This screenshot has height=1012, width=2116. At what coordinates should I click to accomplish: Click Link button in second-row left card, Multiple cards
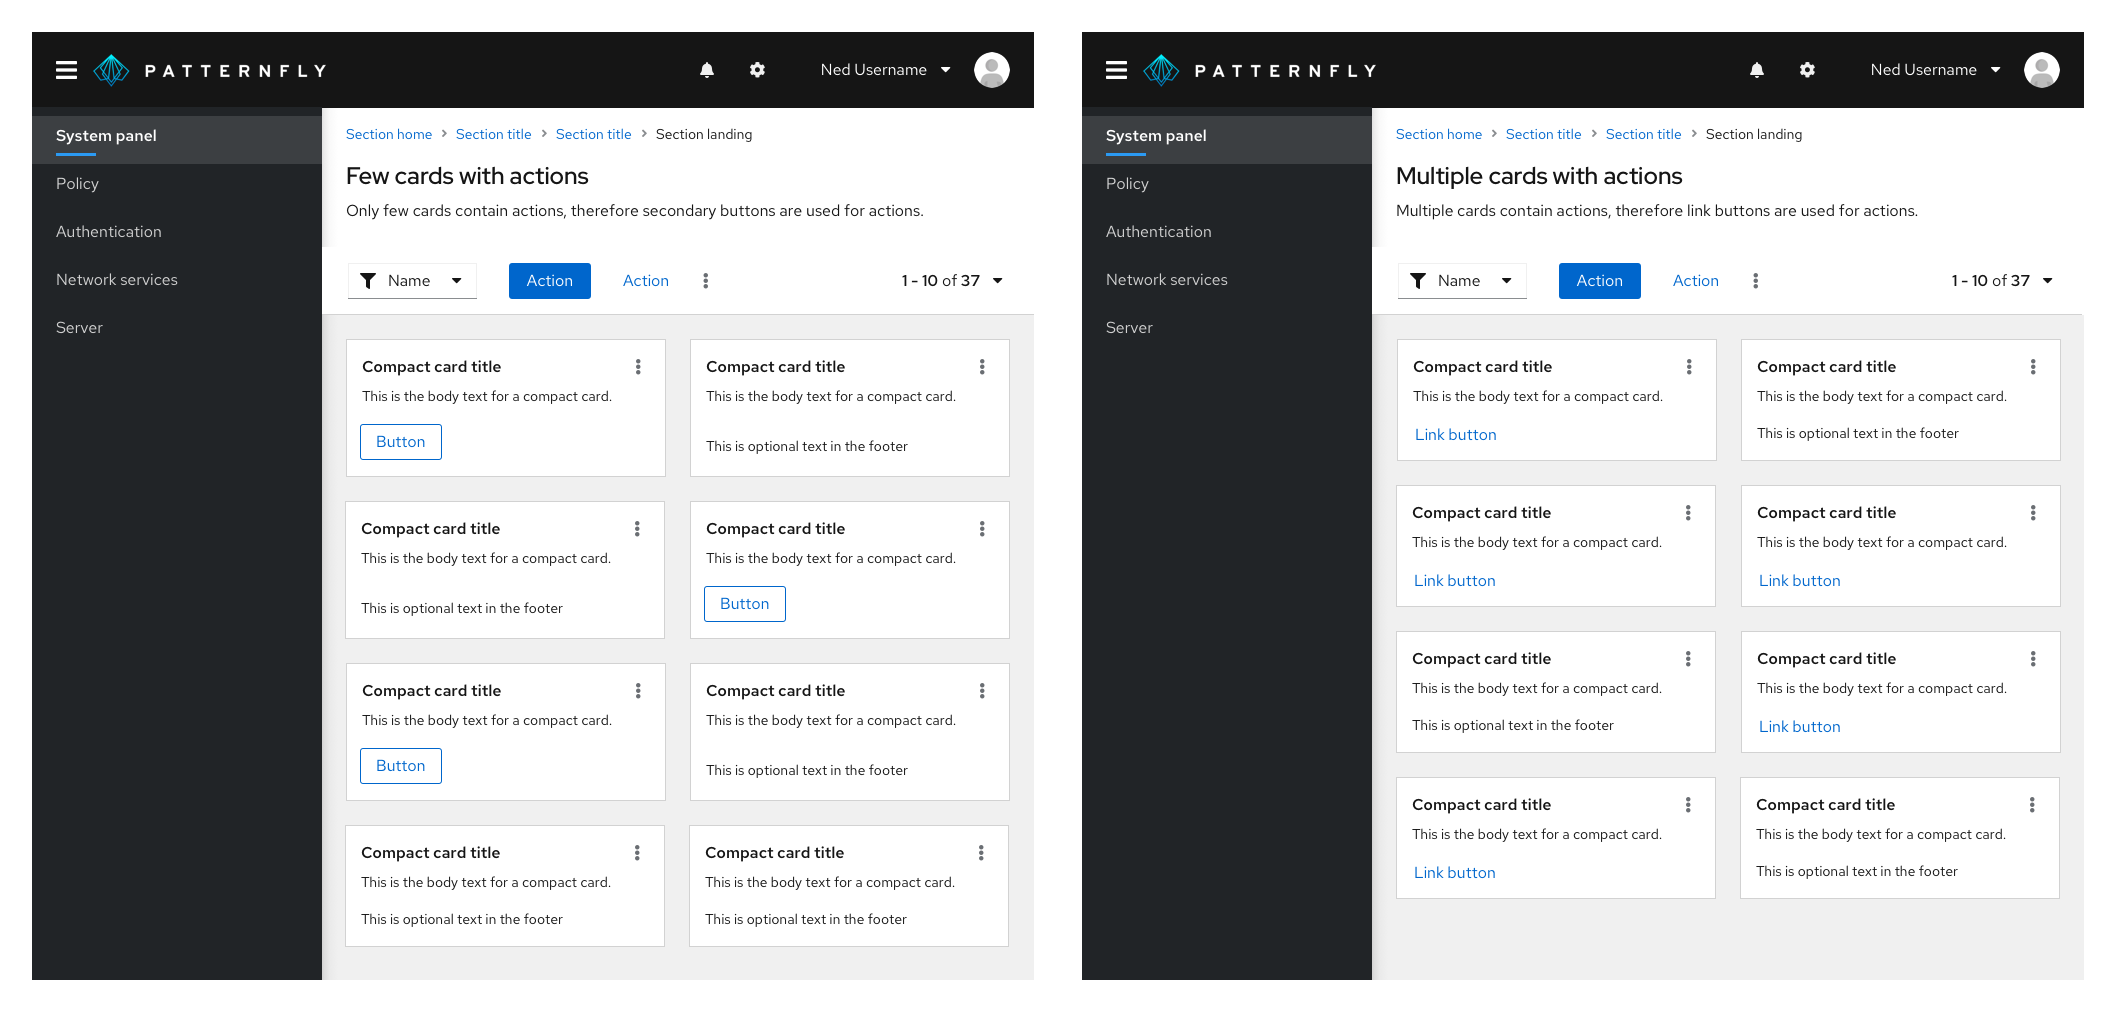[x=1455, y=581]
